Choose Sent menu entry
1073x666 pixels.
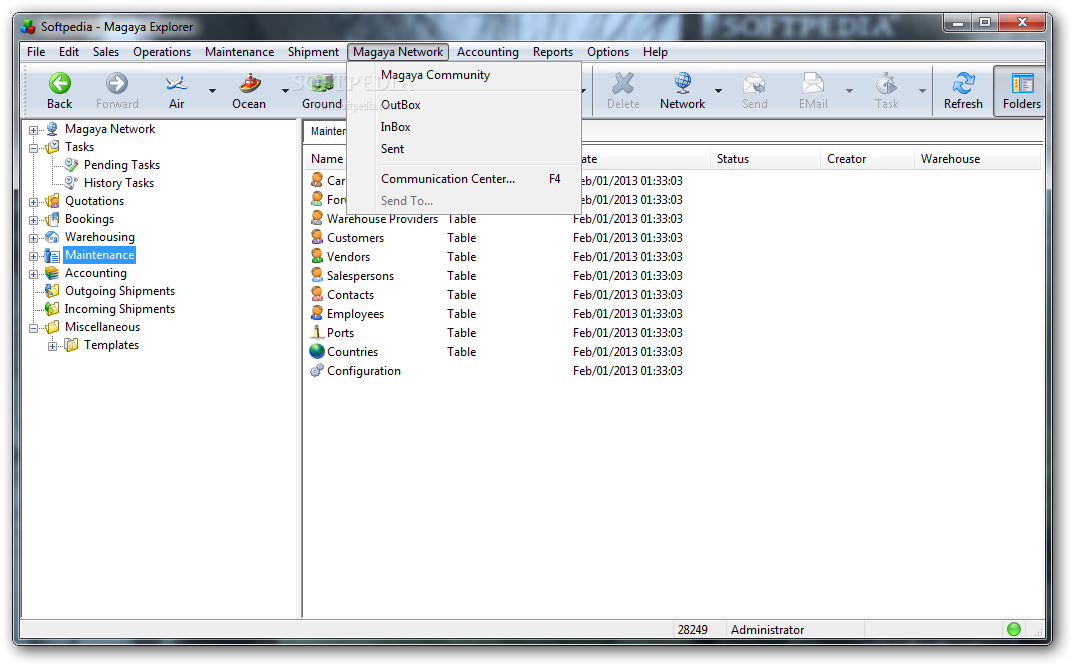(x=465, y=149)
